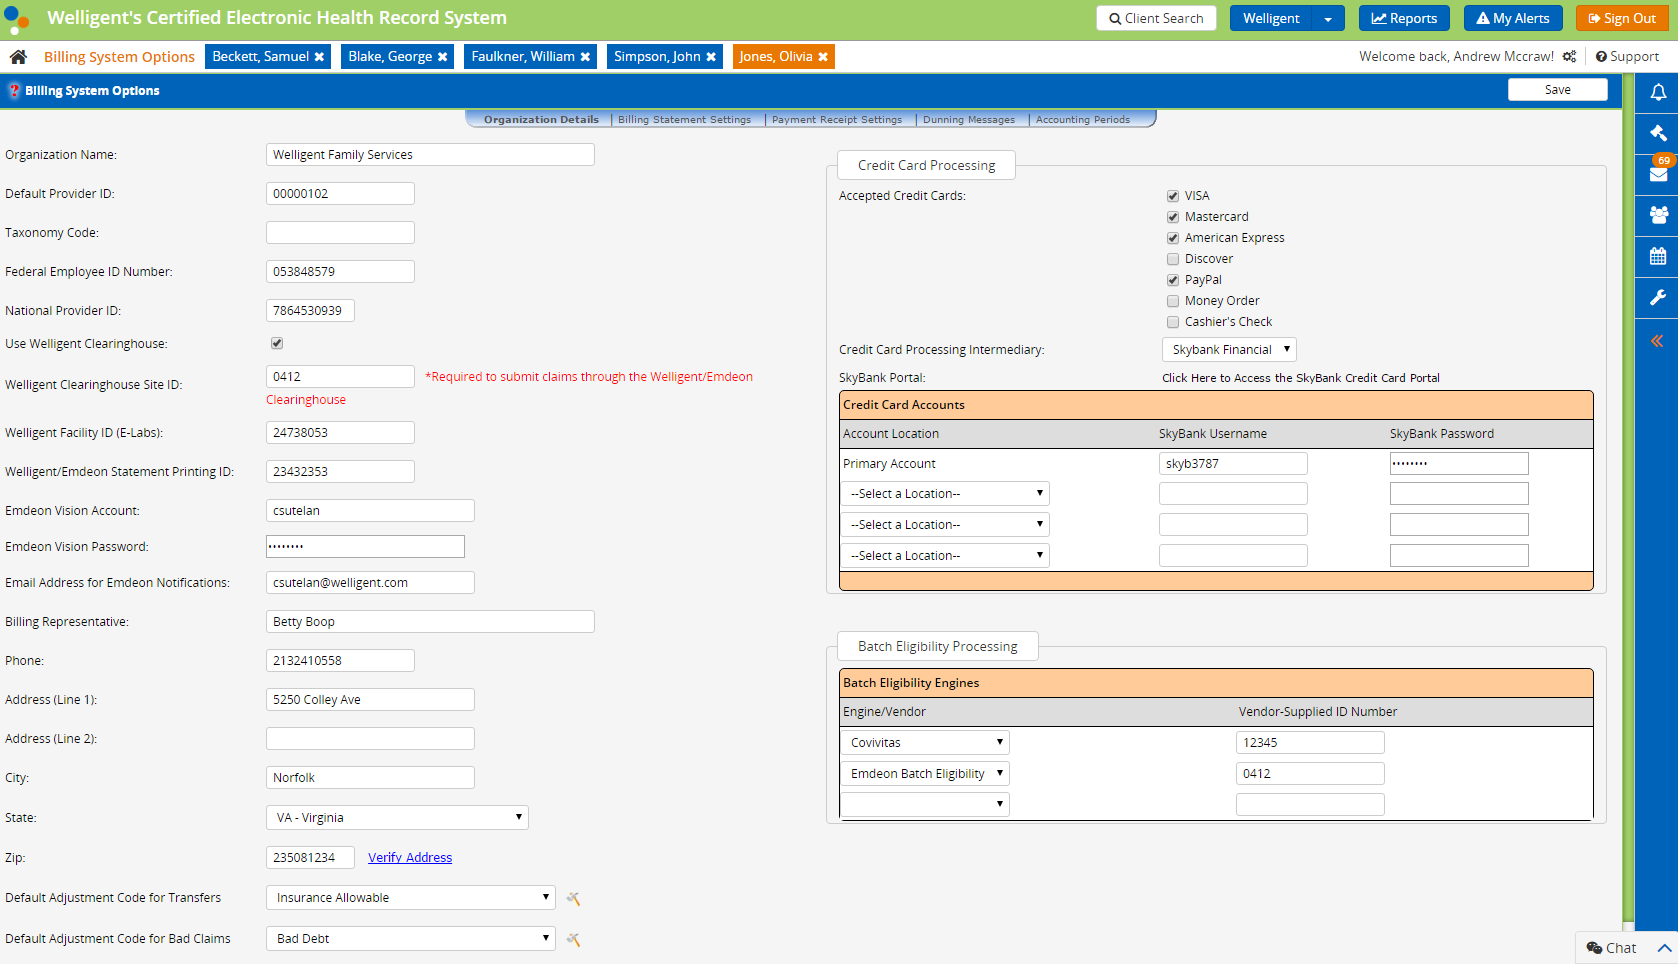
Task: Disable the PayPal accepted card checkbox
Action: (x=1173, y=280)
